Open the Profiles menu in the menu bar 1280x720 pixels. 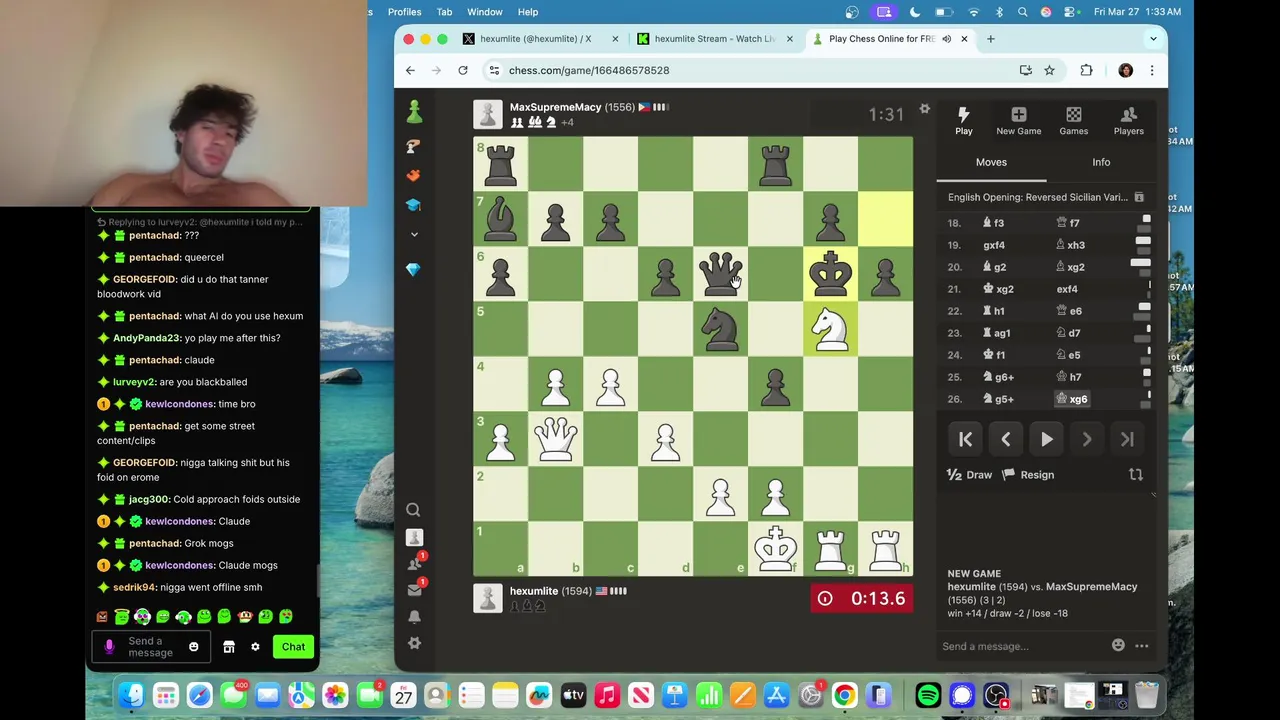tap(404, 12)
